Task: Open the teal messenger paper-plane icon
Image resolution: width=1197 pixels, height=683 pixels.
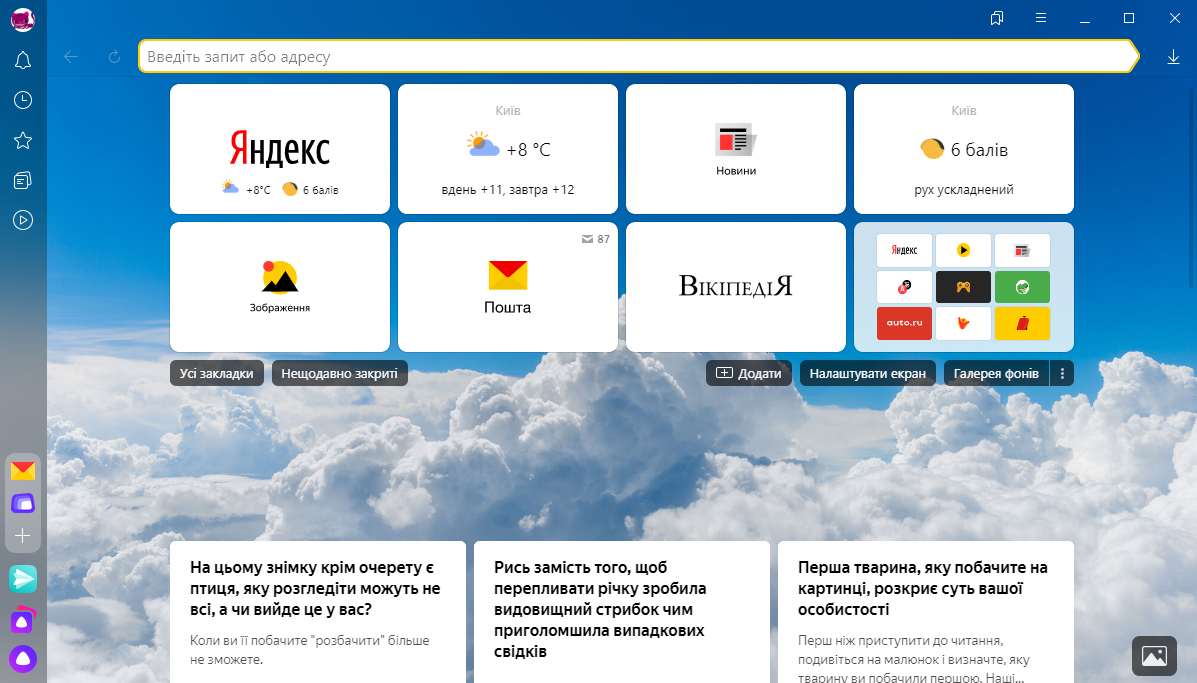Action: click(x=23, y=579)
